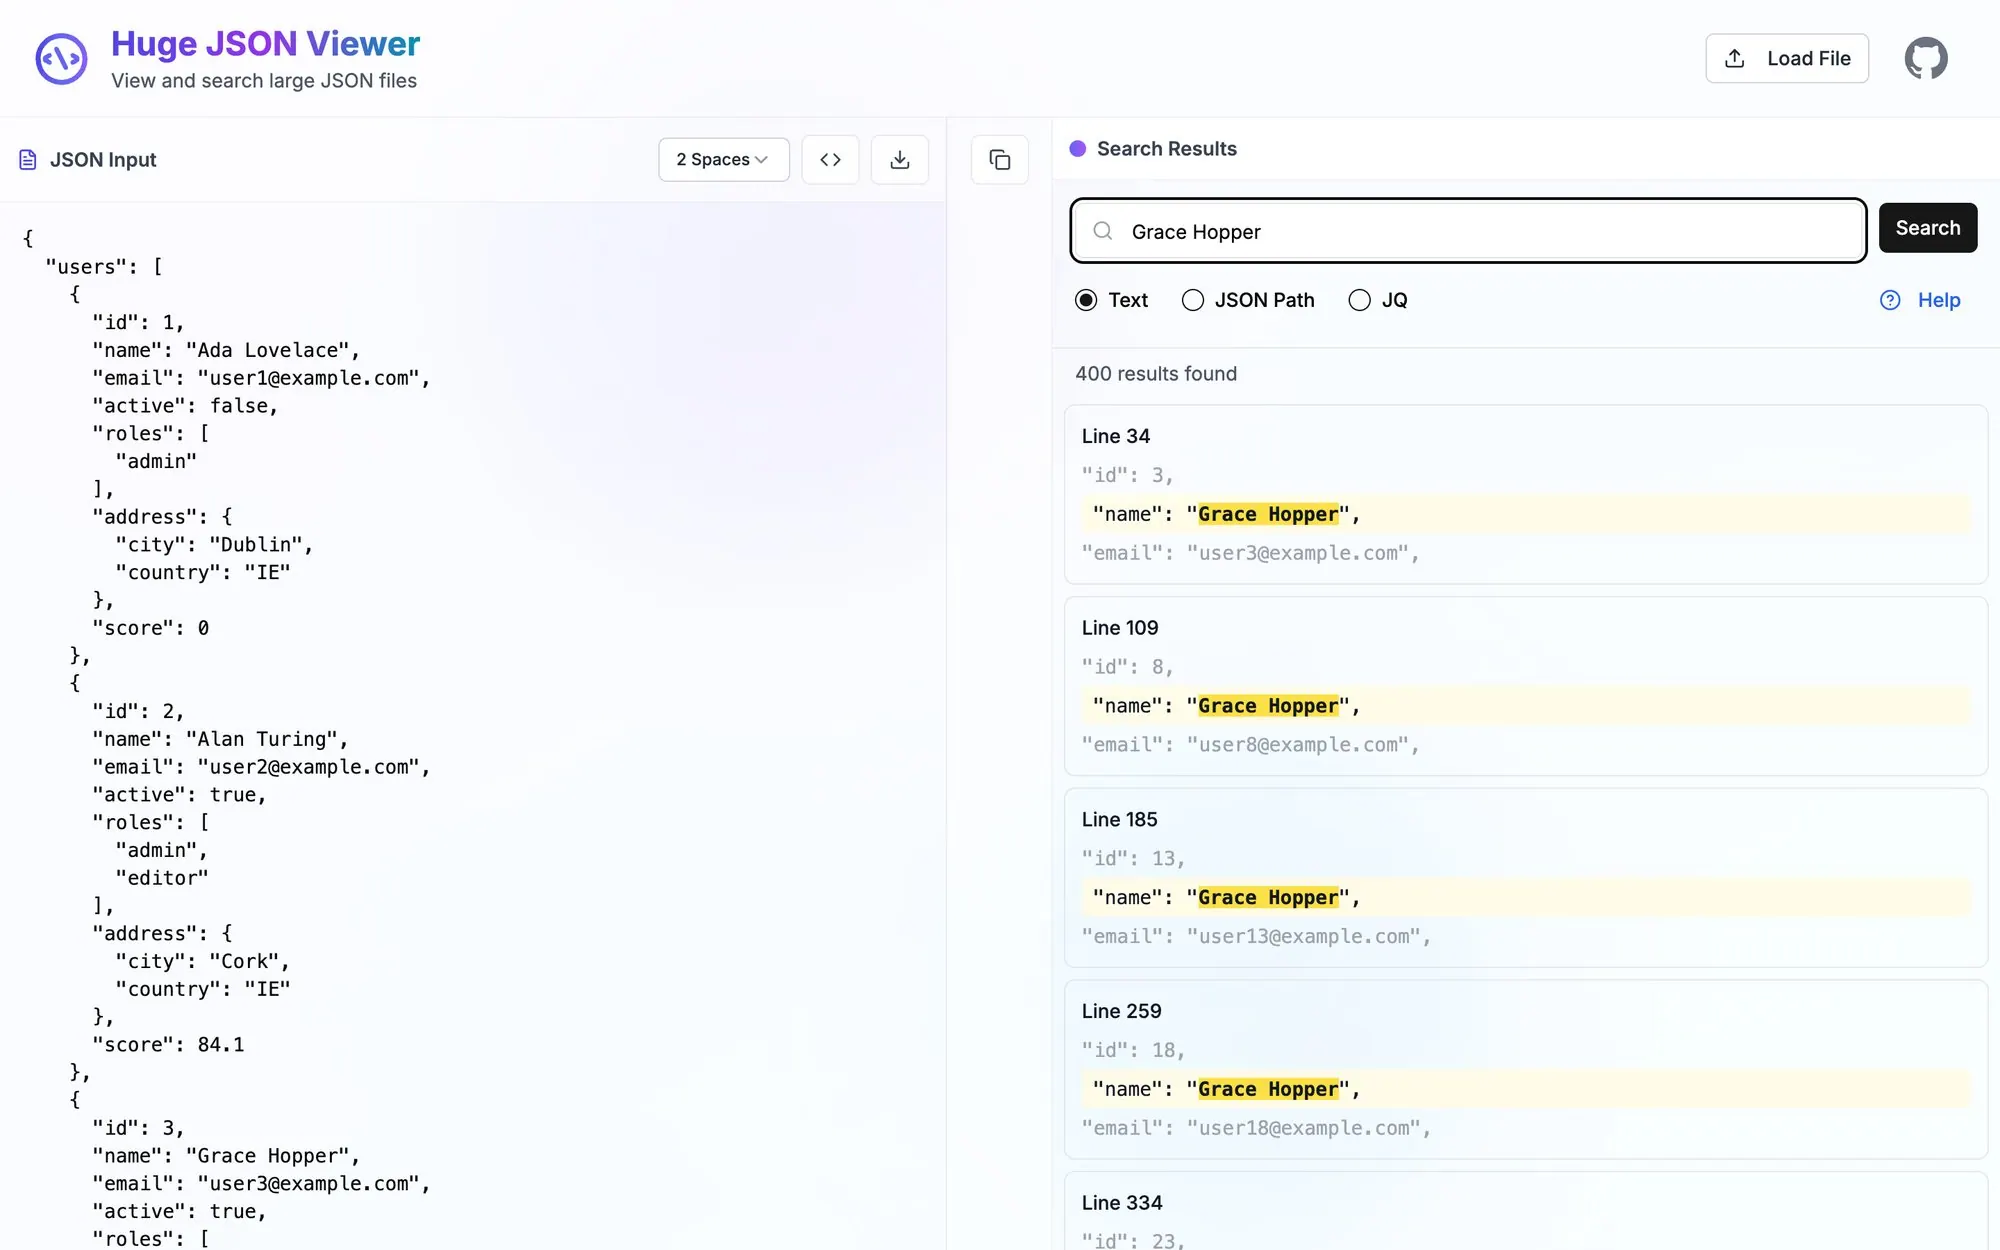Open the Line 185 search result

point(1526,878)
